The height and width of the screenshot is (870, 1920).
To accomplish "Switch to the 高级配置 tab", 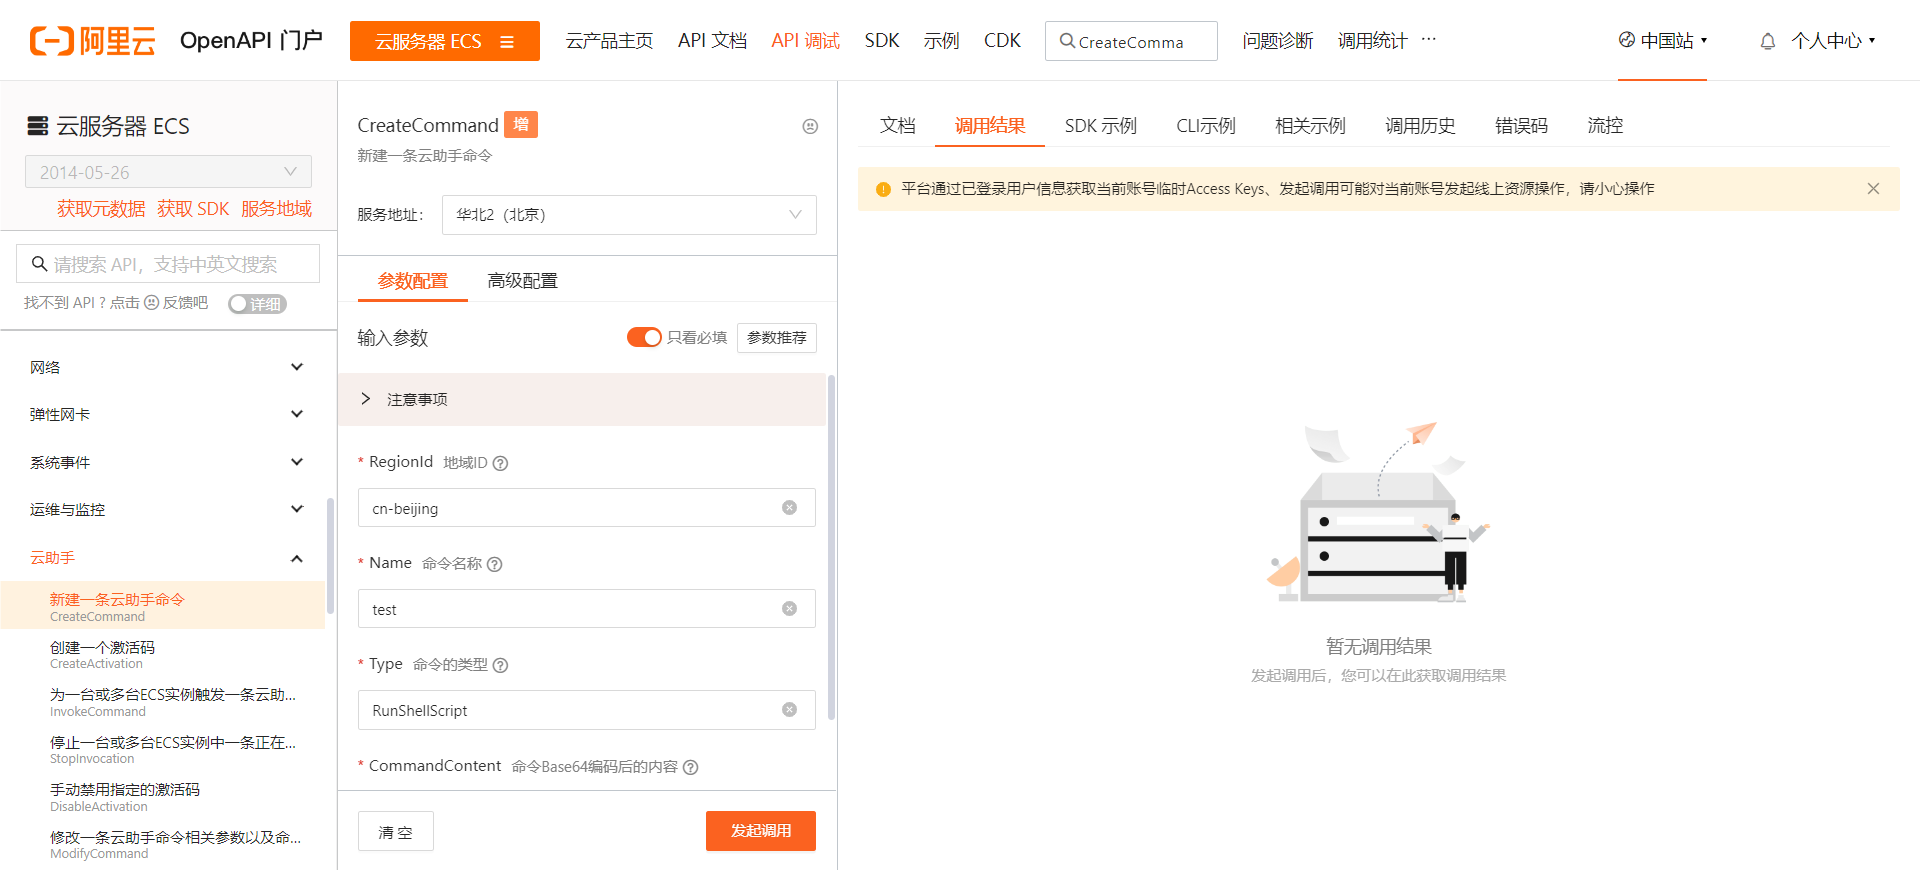I will pos(522,281).
